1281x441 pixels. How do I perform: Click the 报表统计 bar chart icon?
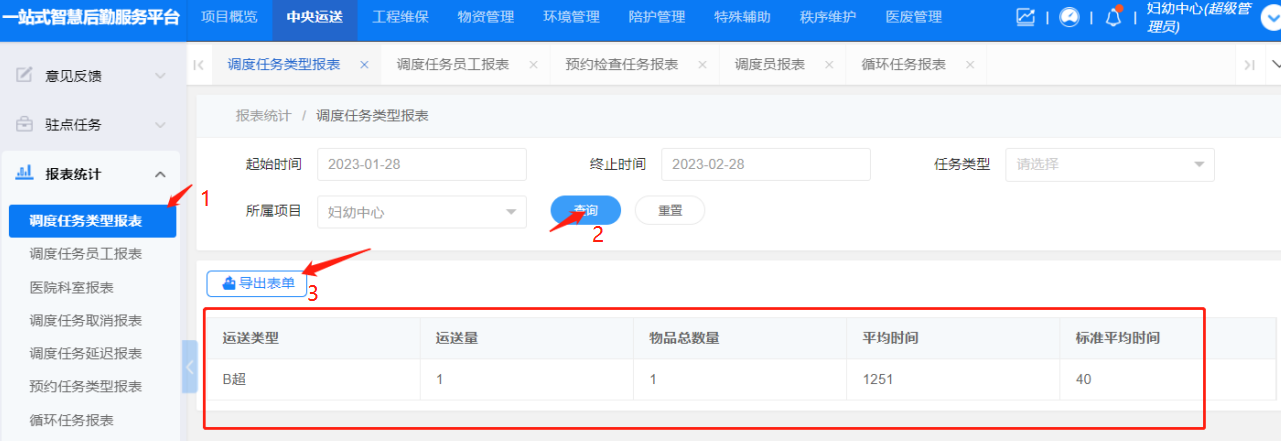25,173
